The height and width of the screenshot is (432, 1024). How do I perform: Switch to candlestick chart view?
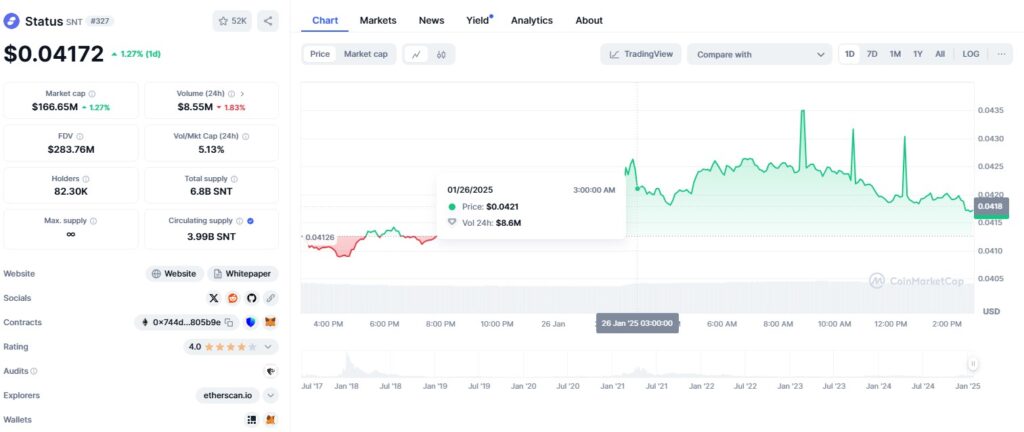(441, 54)
